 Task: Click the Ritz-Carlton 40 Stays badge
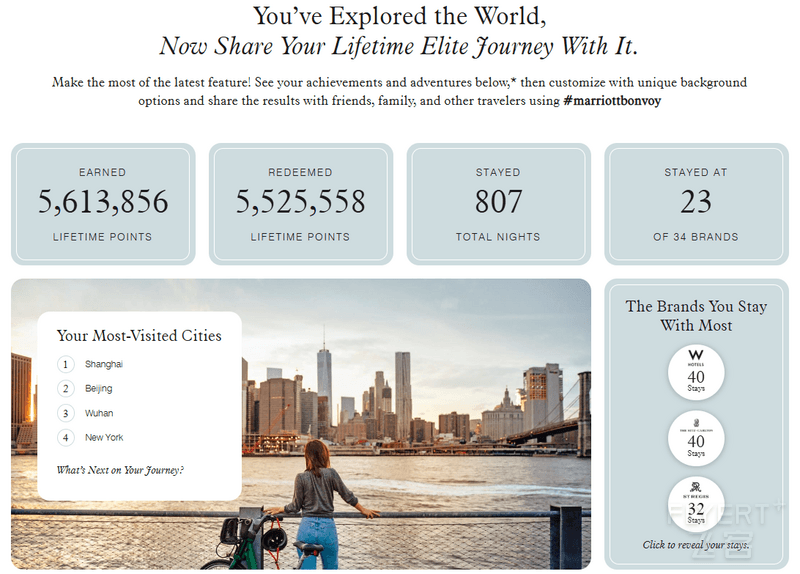point(696,438)
